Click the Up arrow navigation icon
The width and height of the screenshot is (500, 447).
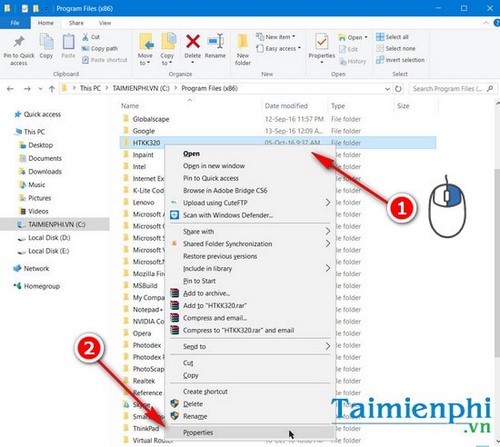click(x=52, y=89)
